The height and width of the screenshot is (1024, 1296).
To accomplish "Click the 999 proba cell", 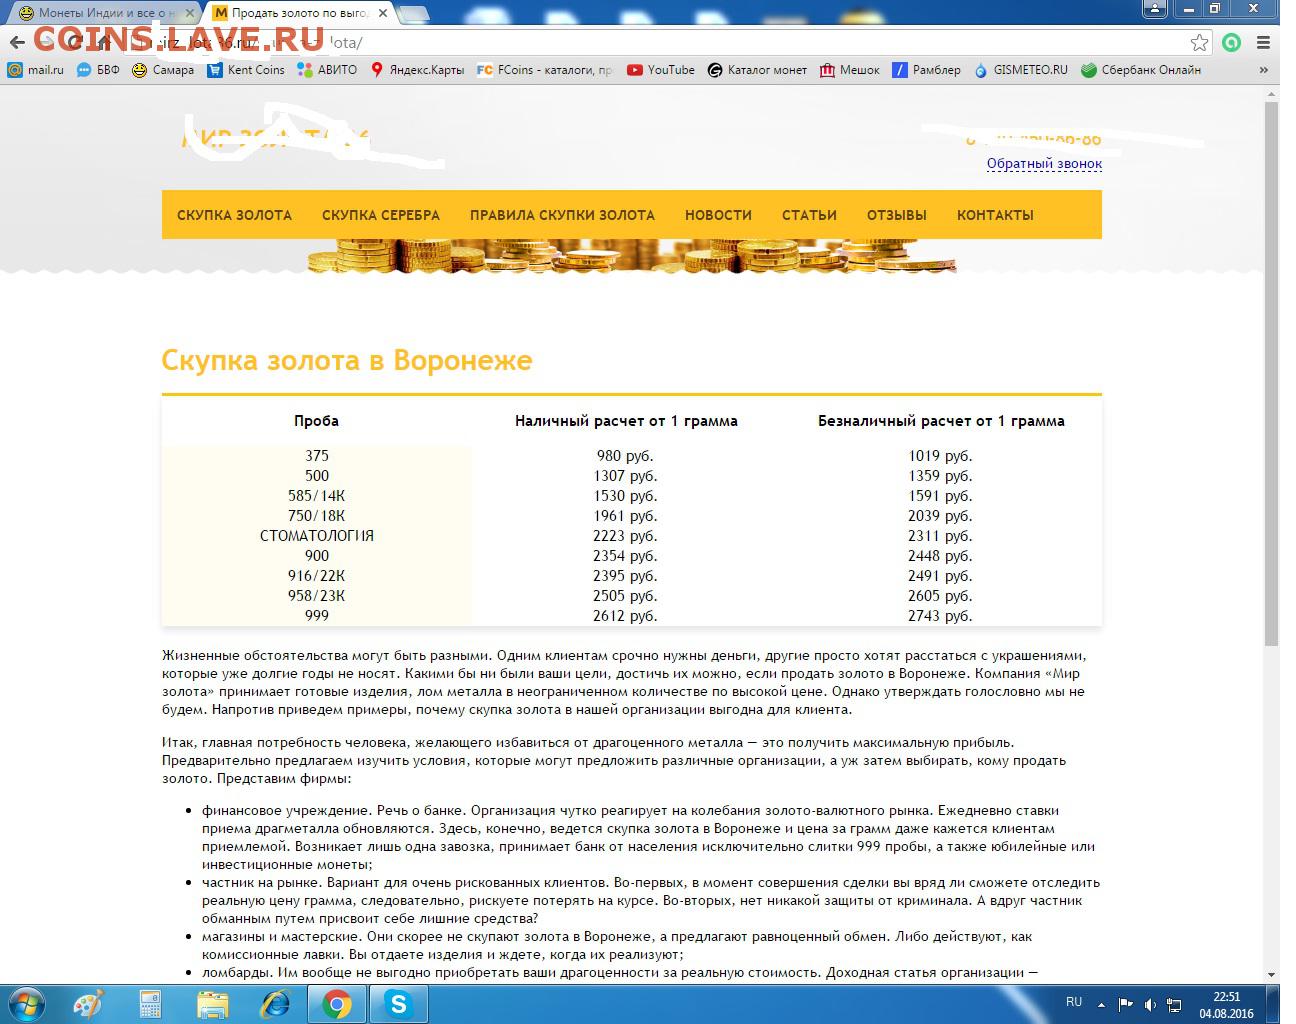I will (x=316, y=616).
